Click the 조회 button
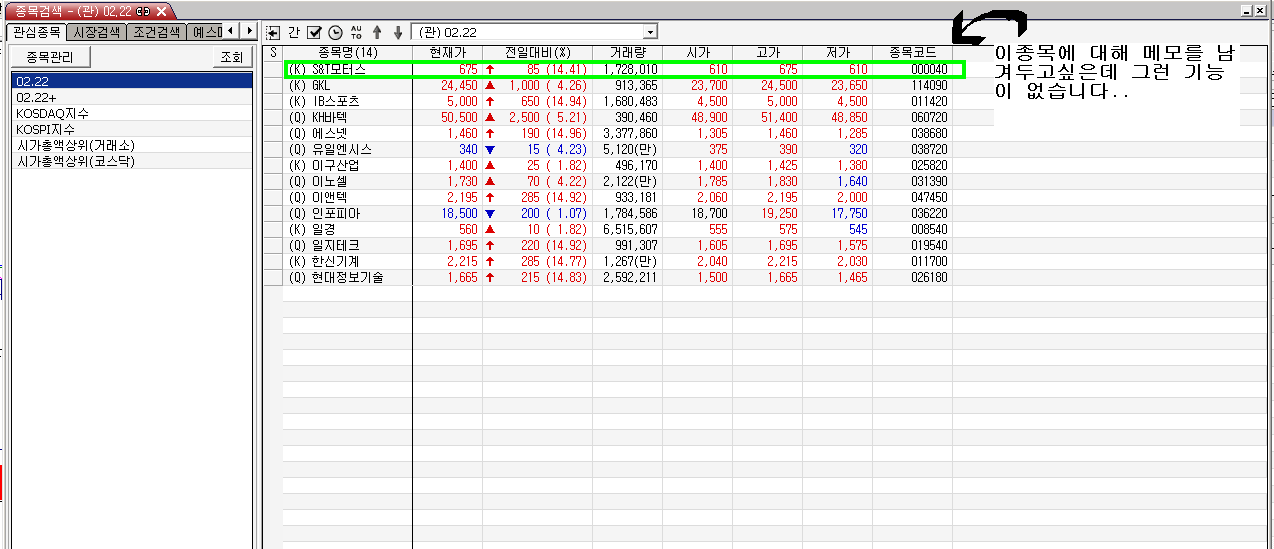1274x549 pixels. tap(231, 57)
